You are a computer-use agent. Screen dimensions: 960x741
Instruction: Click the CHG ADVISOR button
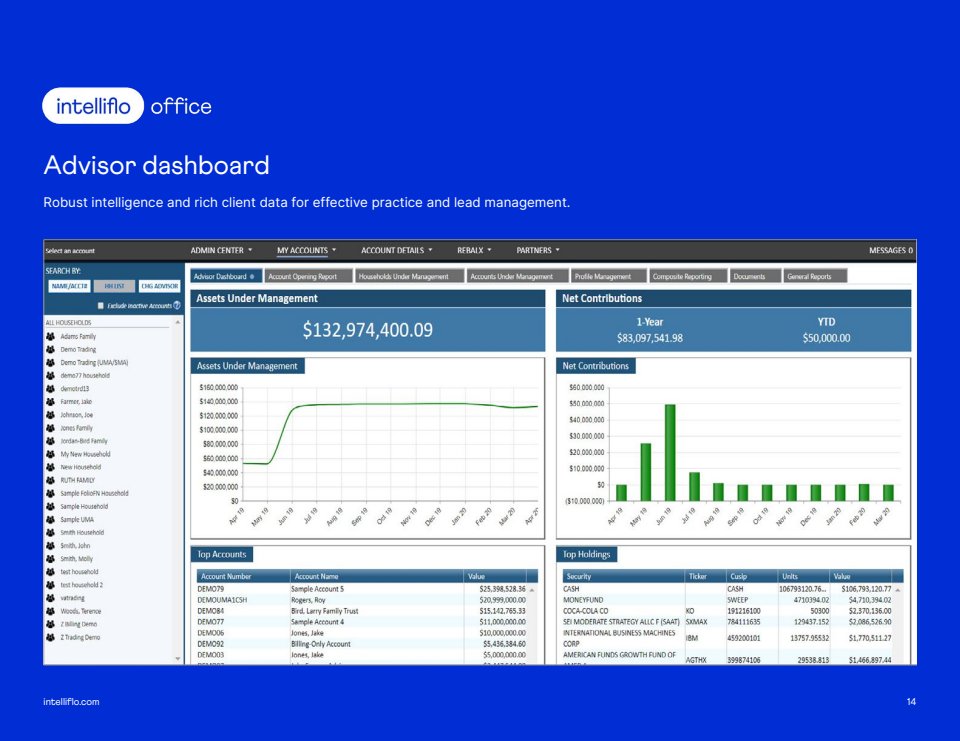tap(159, 286)
